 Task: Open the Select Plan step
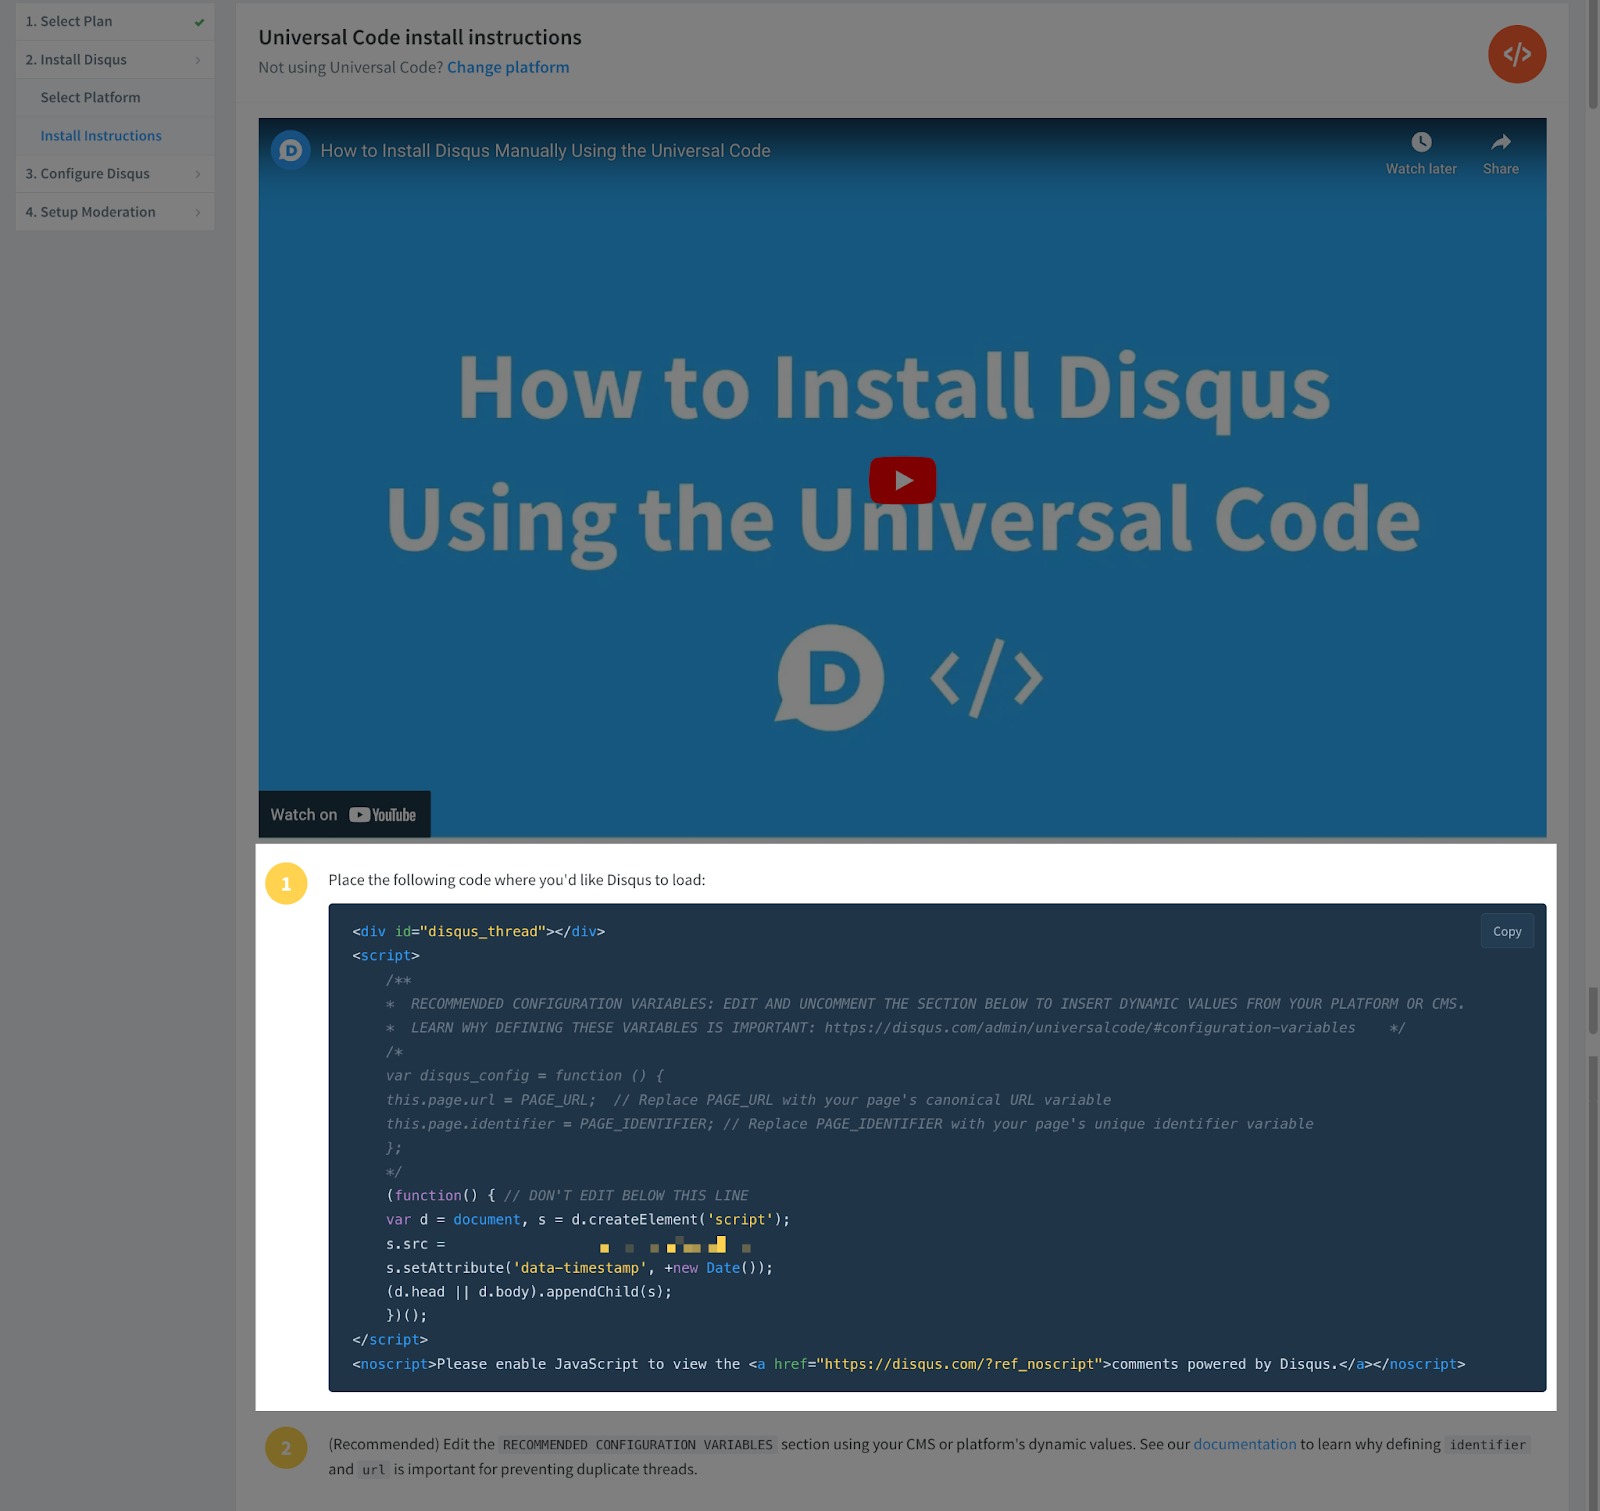pyautogui.click(x=115, y=21)
